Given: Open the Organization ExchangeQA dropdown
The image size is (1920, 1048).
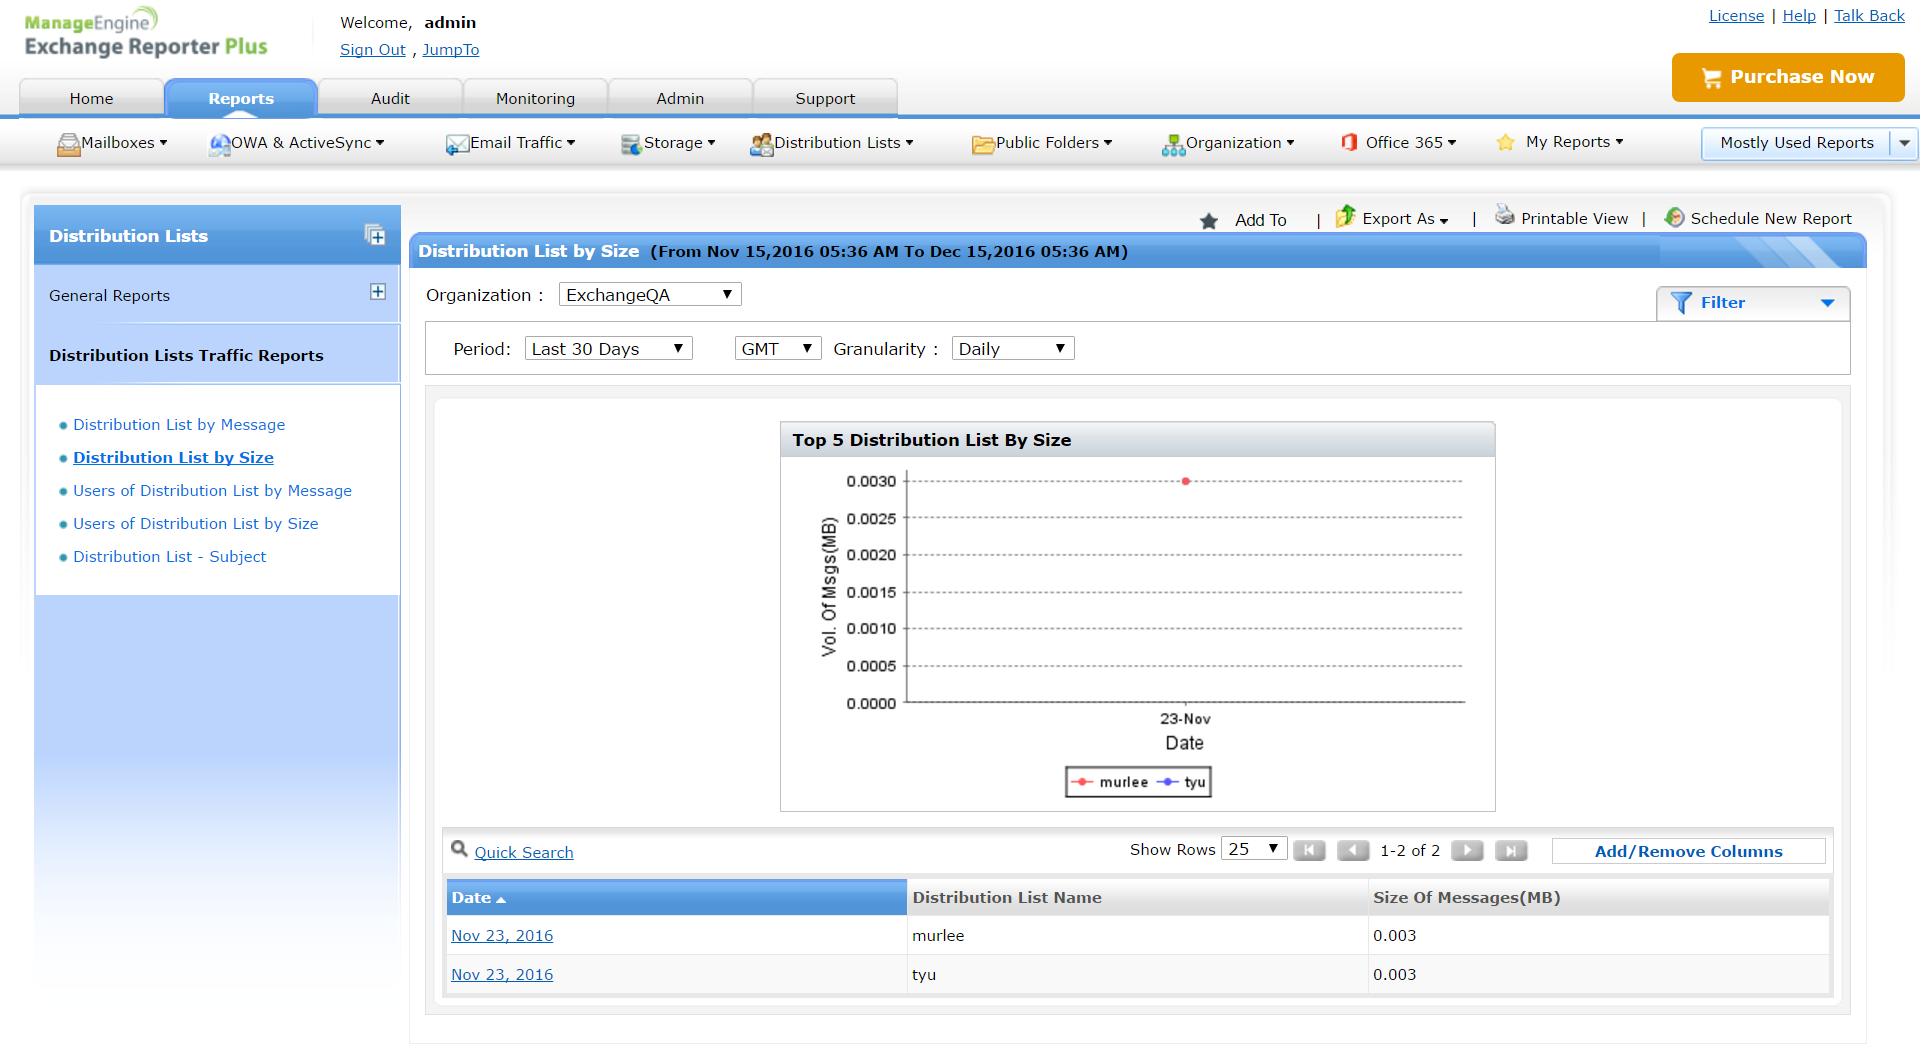Looking at the screenshot, I should coord(649,294).
